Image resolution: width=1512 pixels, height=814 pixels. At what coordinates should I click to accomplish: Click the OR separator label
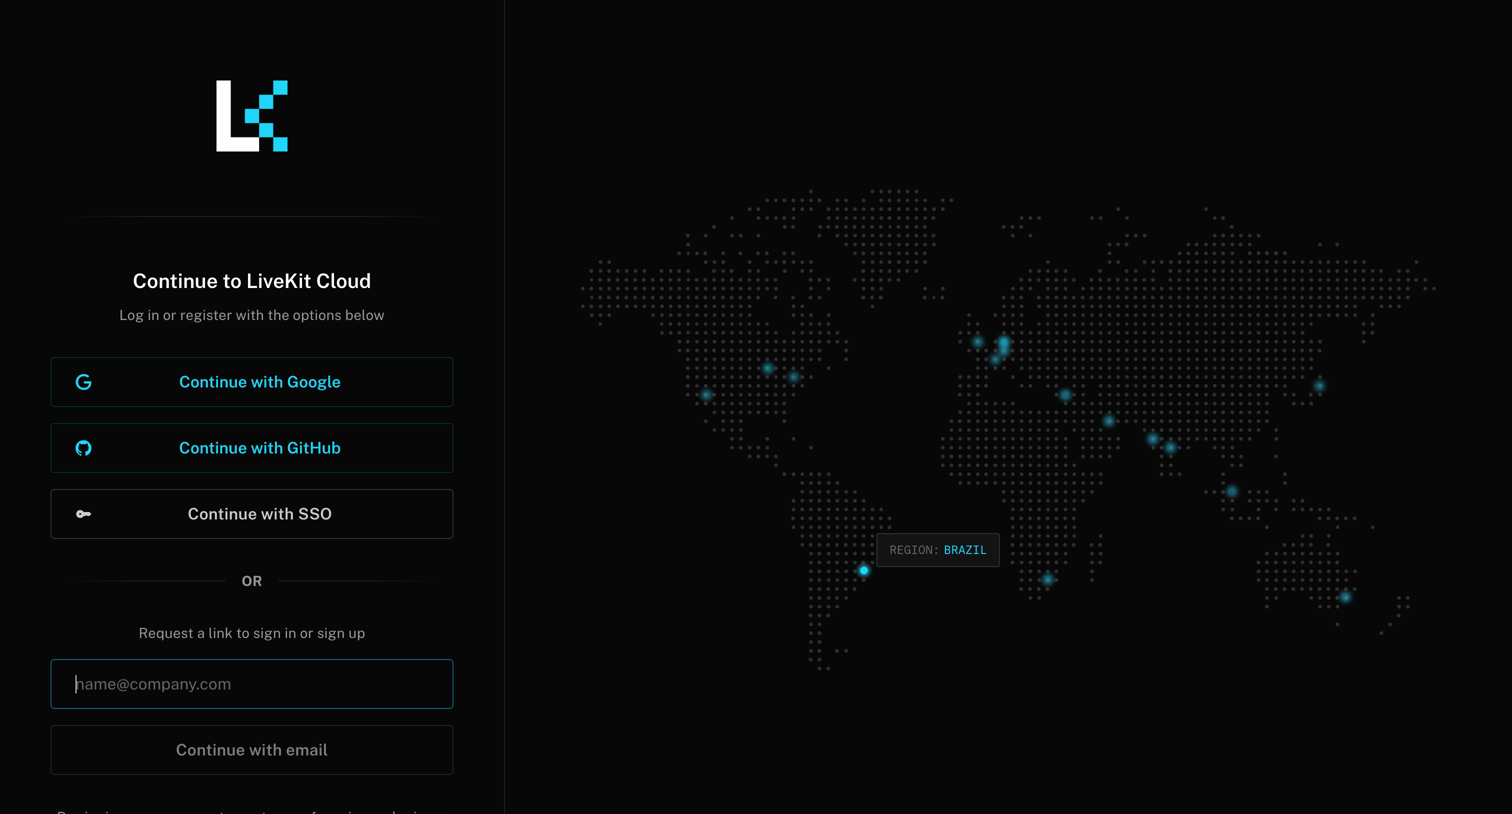coord(252,581)
